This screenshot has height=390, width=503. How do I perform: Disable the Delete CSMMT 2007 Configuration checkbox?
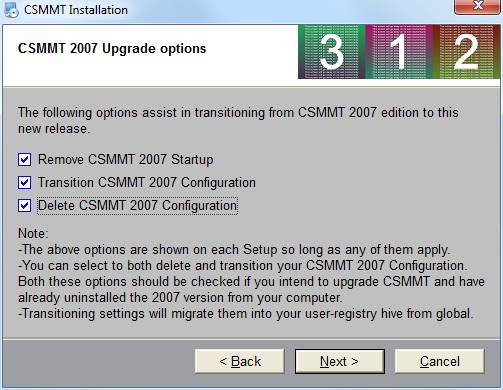(25, 205)
